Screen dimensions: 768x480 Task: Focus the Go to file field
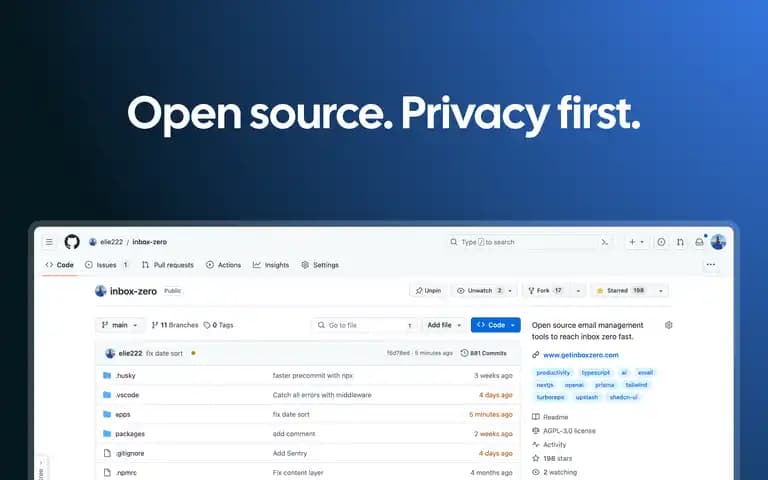pos(364,325)
